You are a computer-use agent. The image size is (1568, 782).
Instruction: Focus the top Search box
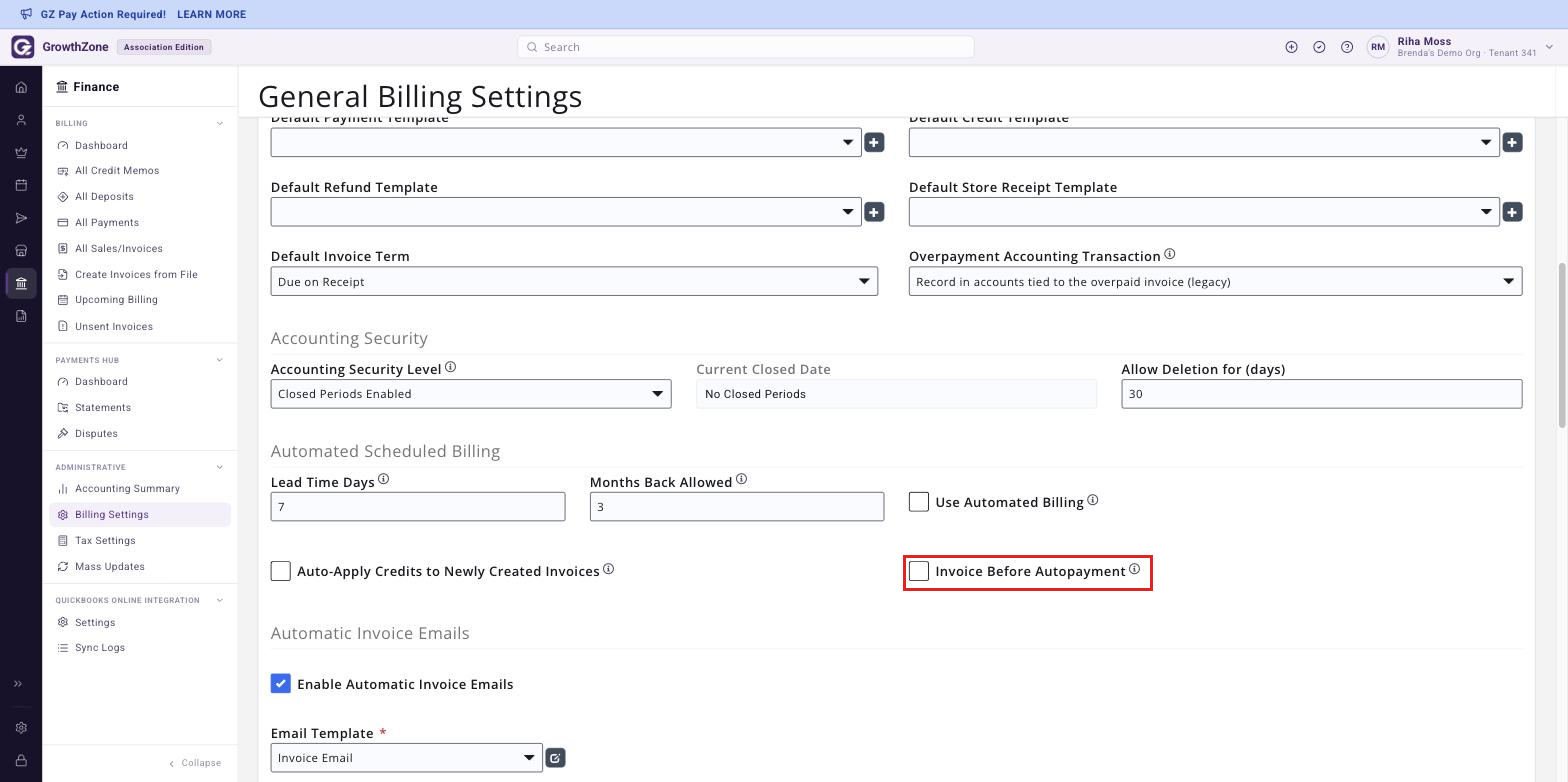pos(746,47)
